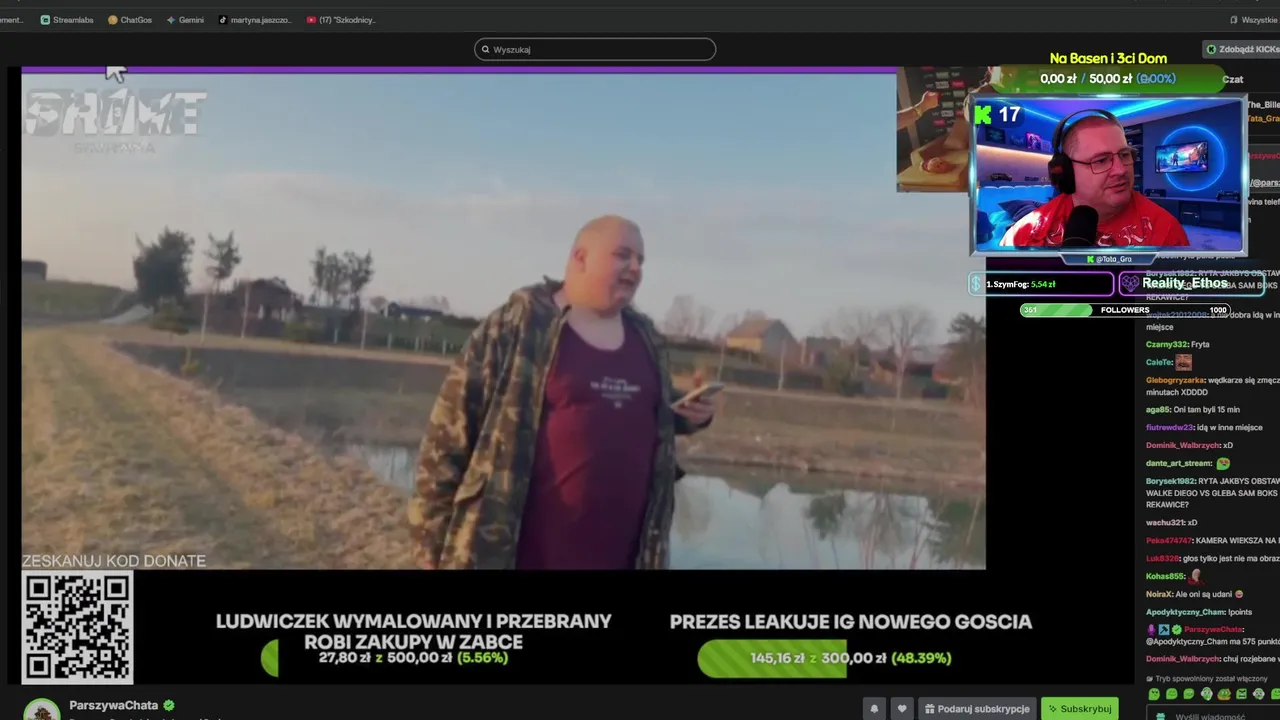Open the ParszywaChata channel name link

(x=114, y=706)
